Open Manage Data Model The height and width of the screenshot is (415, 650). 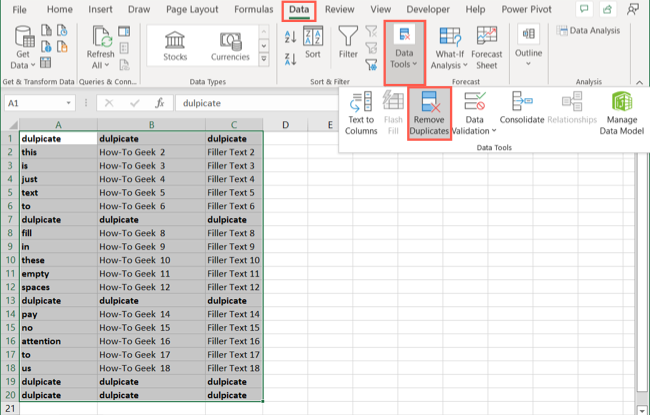[x=622, y=103]
